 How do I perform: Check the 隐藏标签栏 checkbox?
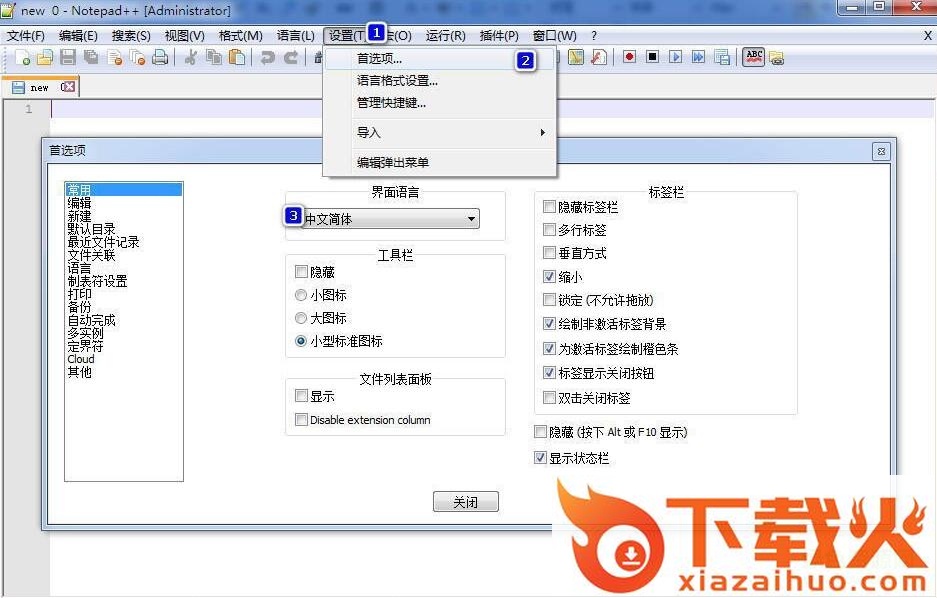tap(549, 207)
